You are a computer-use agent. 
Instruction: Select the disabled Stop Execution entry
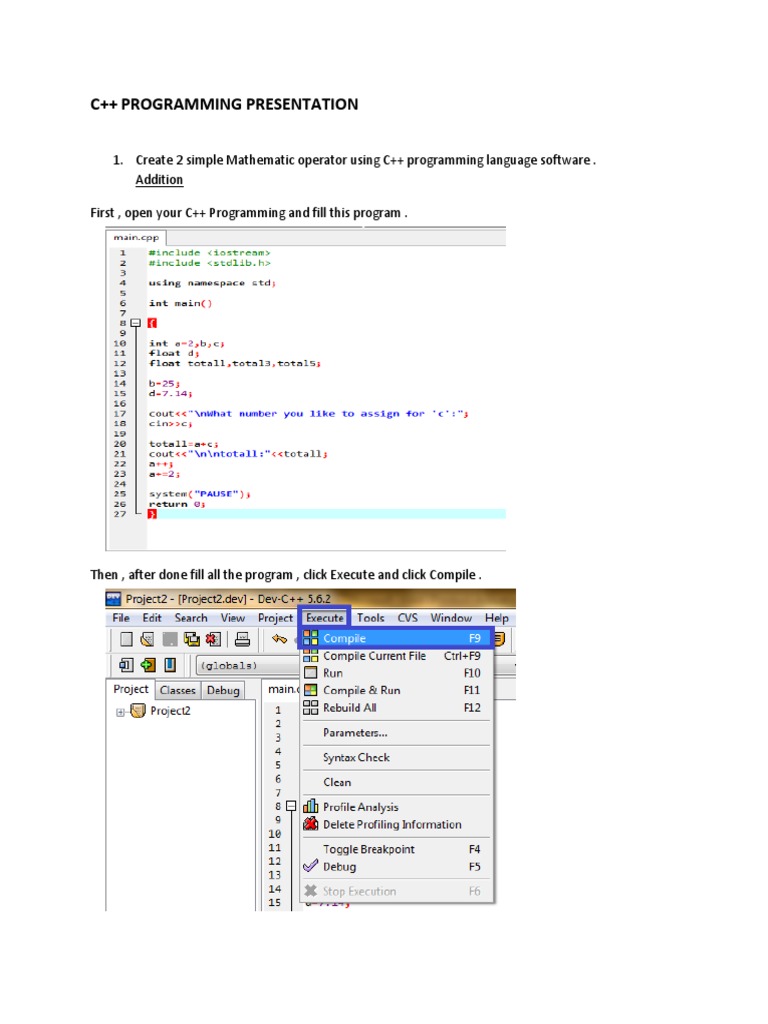click(x=396, y=891)
